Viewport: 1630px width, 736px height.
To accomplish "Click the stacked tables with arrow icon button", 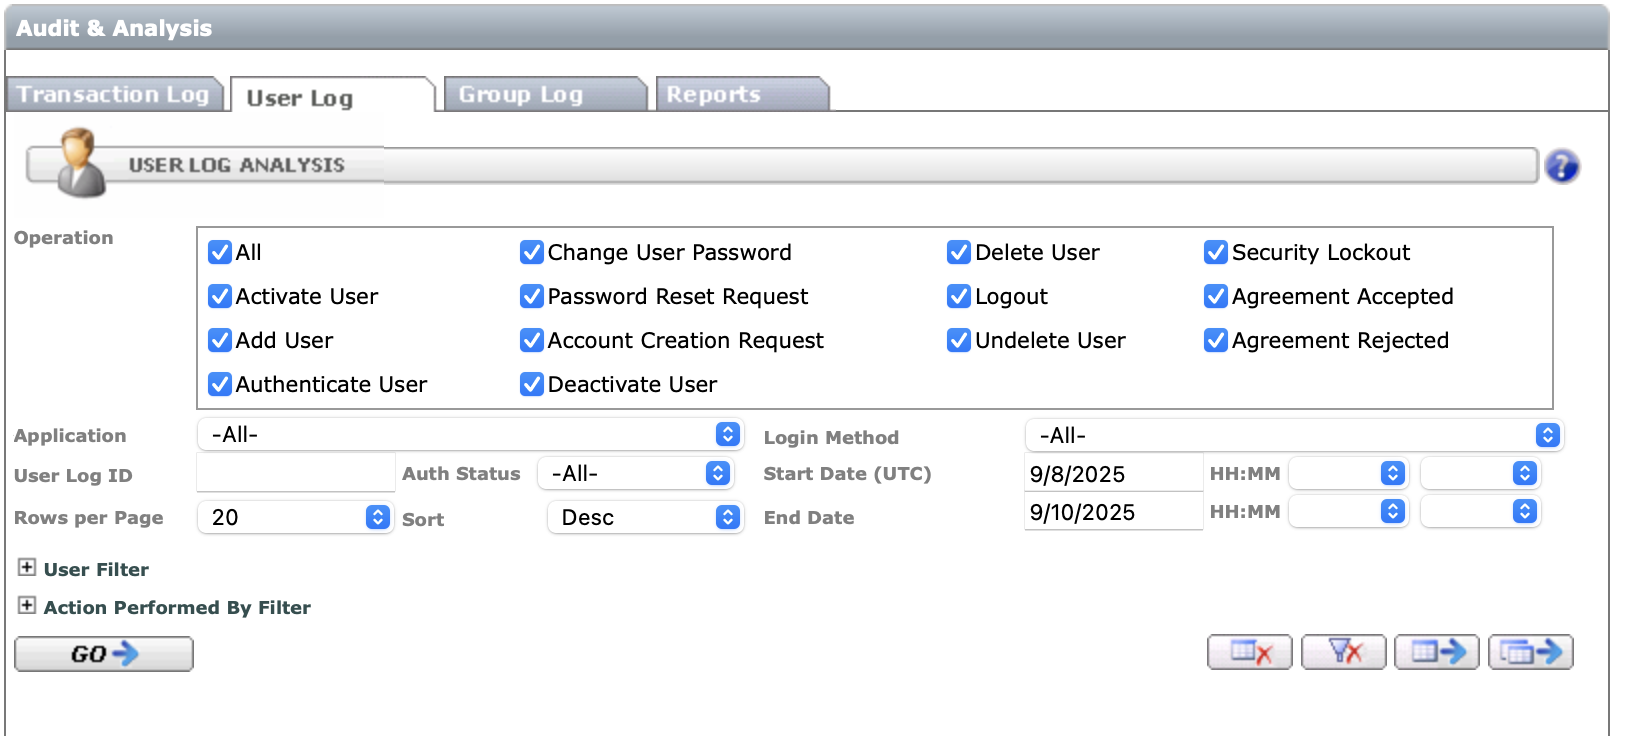I will click(1530, 653).
